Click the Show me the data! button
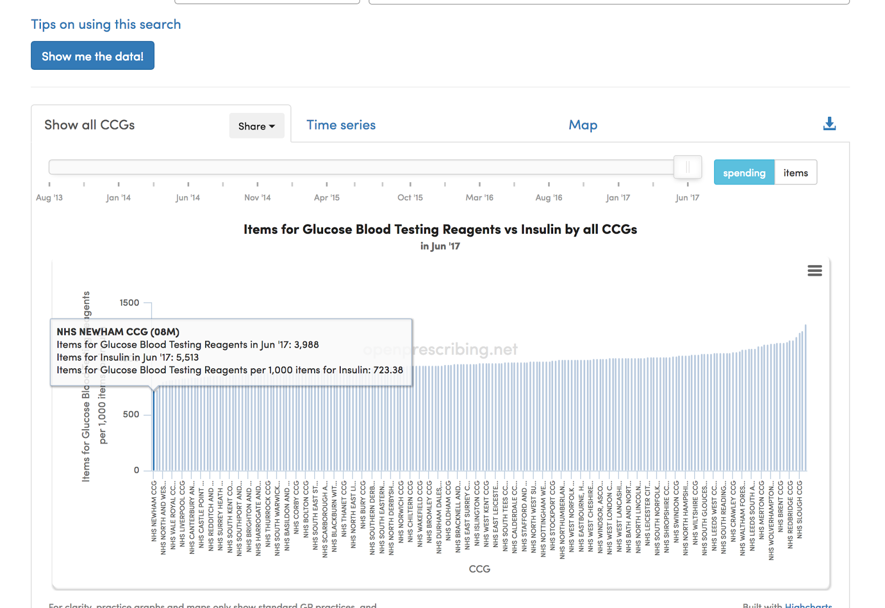 tap(93, 56)
